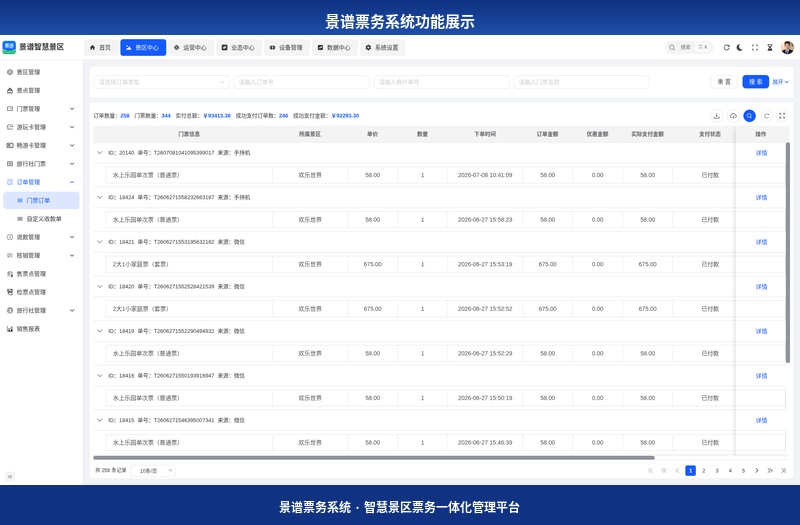Image resolution: width=800 pixels, height=525 pixels.
Task: Open the user avatar menu
Action: 788,47
